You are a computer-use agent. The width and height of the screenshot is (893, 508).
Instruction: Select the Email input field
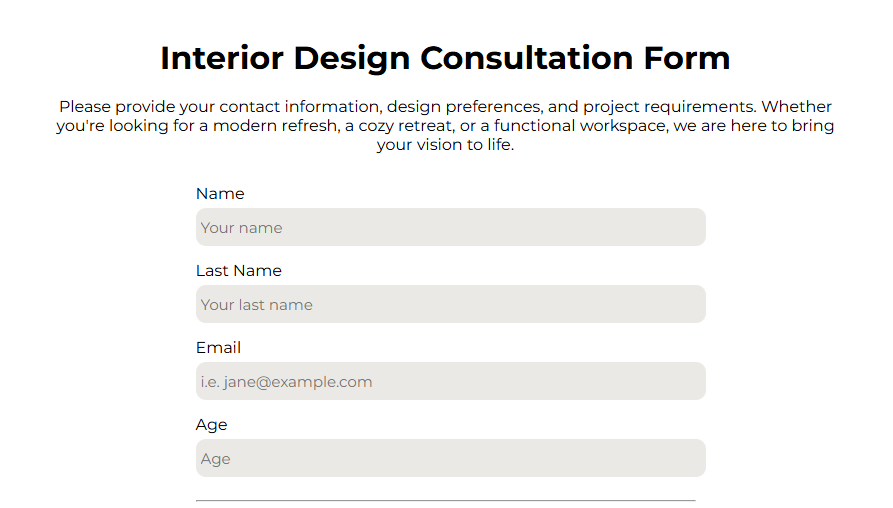tap(450, 381)
